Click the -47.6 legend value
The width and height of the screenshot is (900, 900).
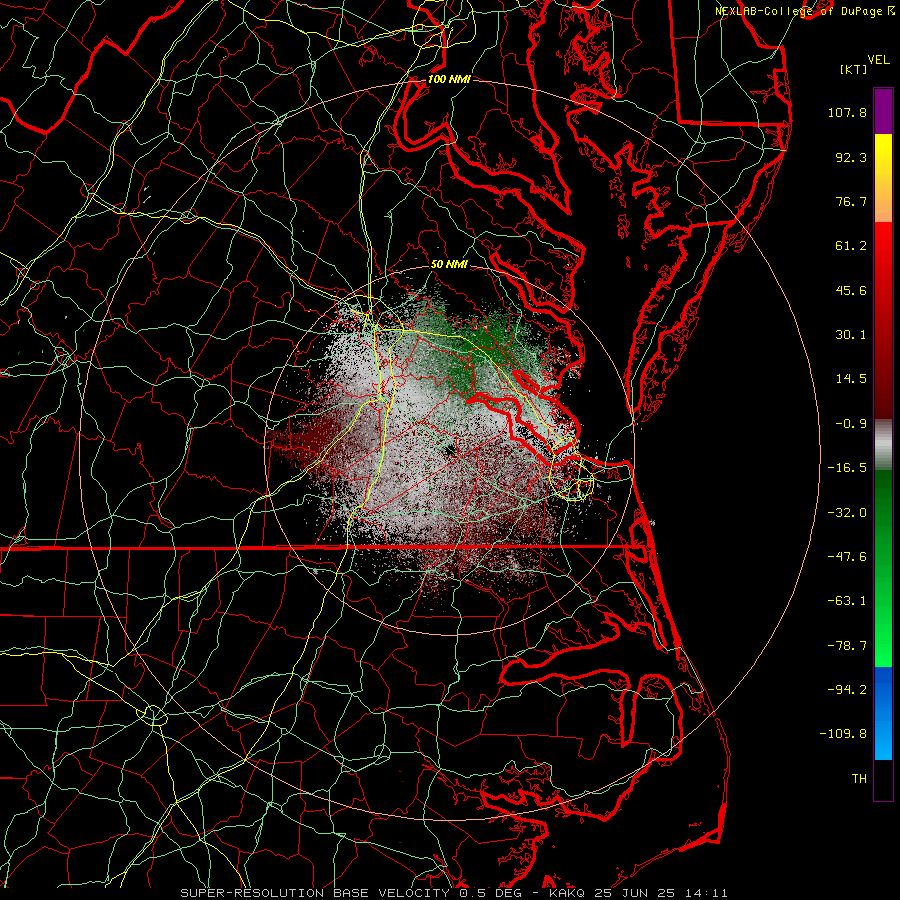(847, 557)
